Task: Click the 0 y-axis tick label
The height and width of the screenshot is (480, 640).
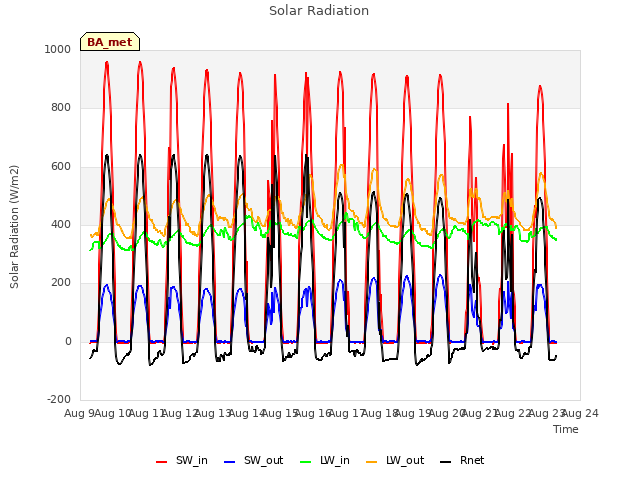Action: [x=68, y=342]
